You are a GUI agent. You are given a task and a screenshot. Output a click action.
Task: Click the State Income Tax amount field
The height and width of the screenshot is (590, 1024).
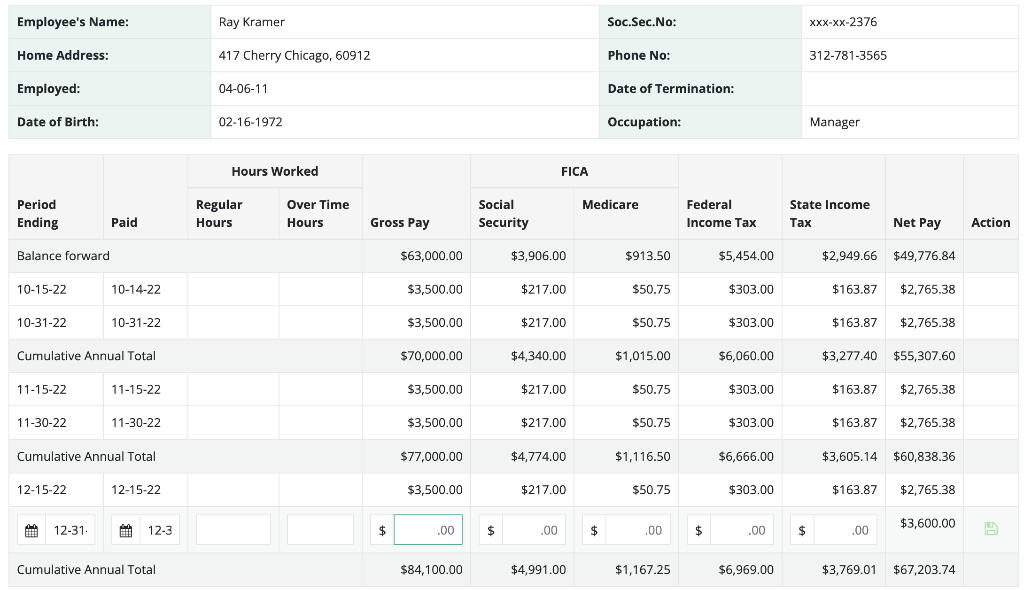[x=845, y=530]
